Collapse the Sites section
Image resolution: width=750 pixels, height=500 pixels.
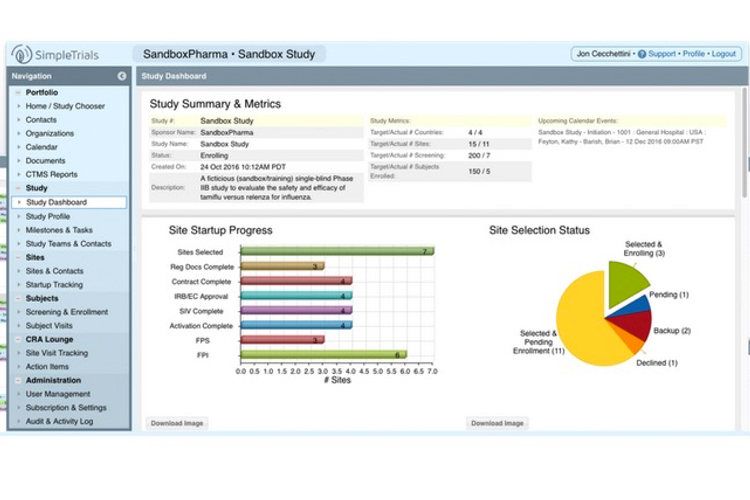tap(18, 257)
